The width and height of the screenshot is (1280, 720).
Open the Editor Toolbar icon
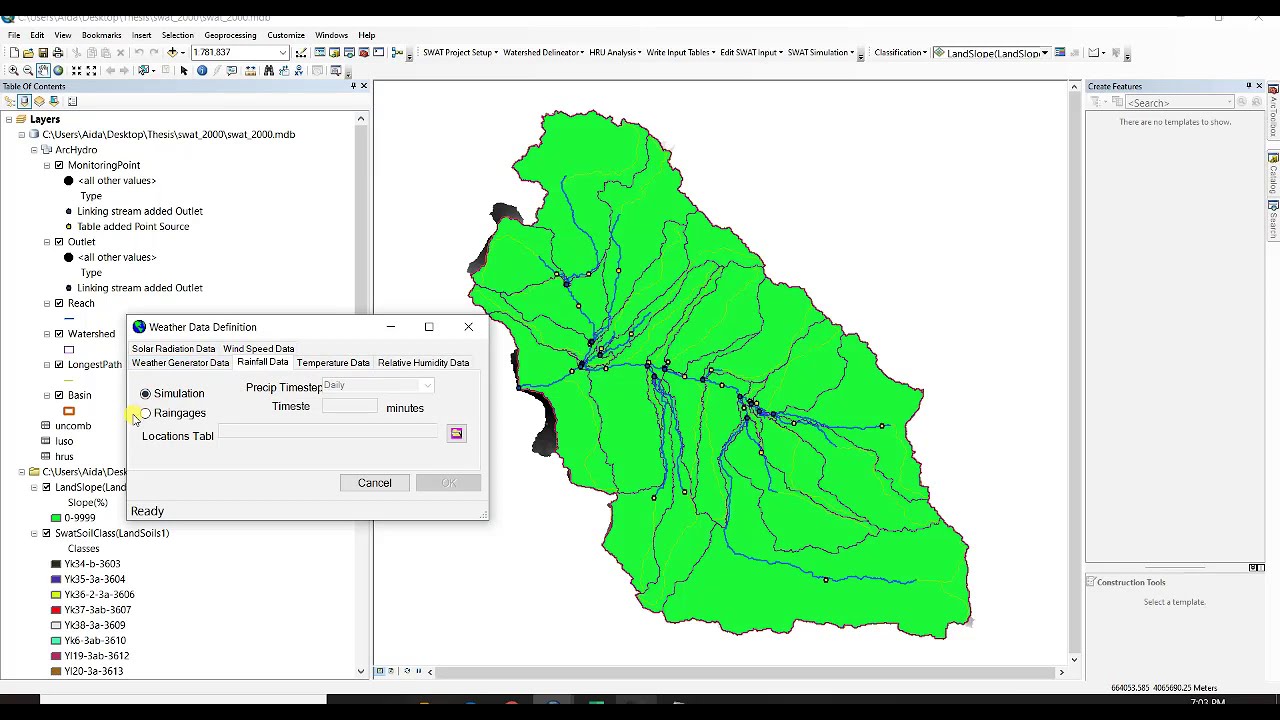click(x=301, y=52)
